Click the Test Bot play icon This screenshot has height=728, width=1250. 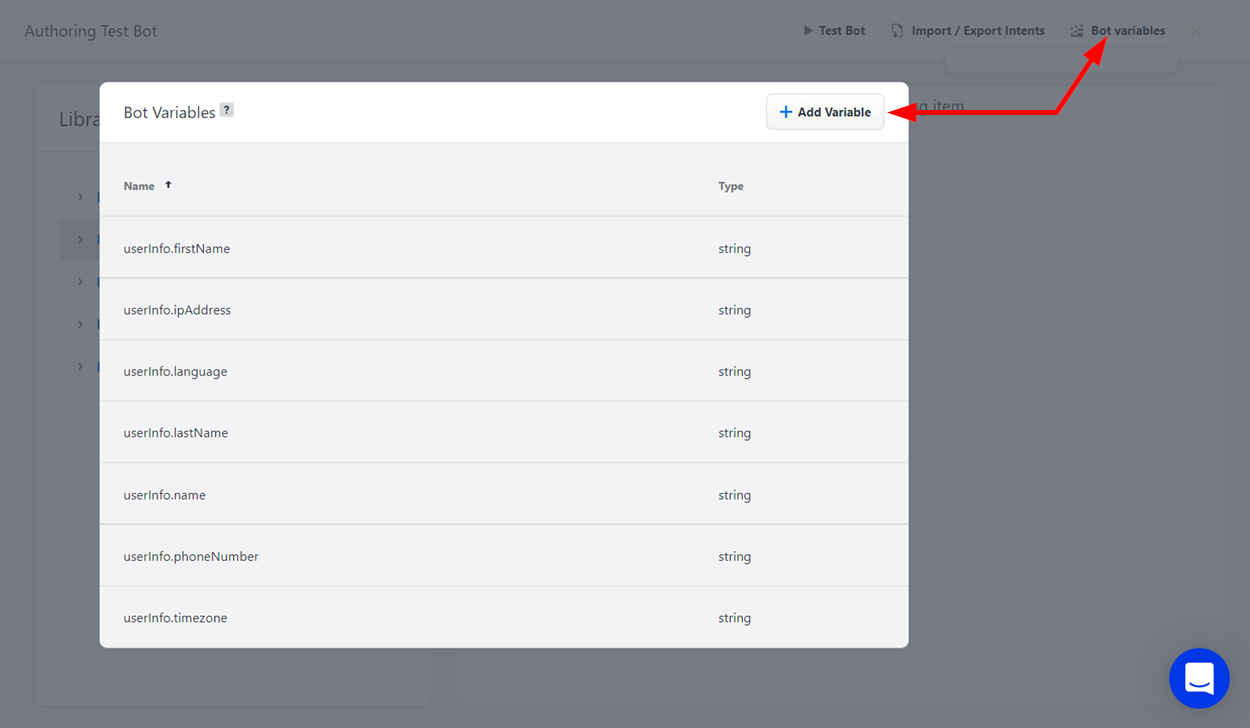[x=808, y=31]
